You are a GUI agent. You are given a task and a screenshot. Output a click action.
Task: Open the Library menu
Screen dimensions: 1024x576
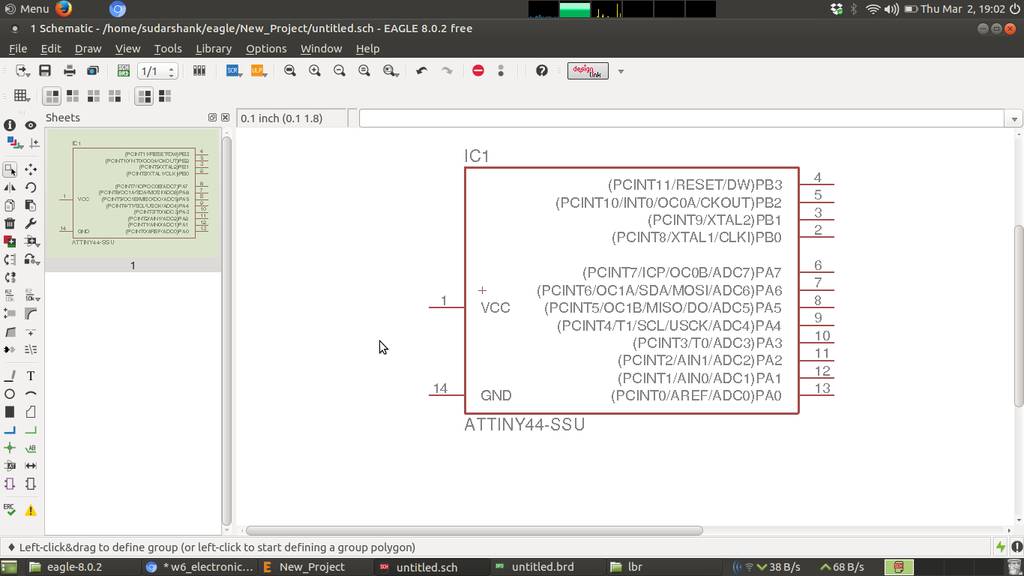coord(214,48)
